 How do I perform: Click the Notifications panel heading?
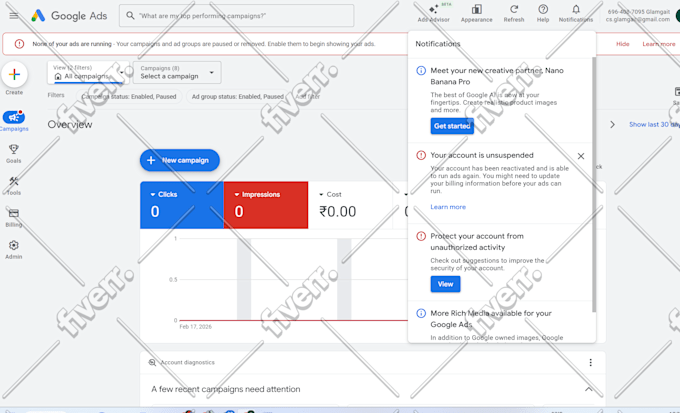point(438,44)
